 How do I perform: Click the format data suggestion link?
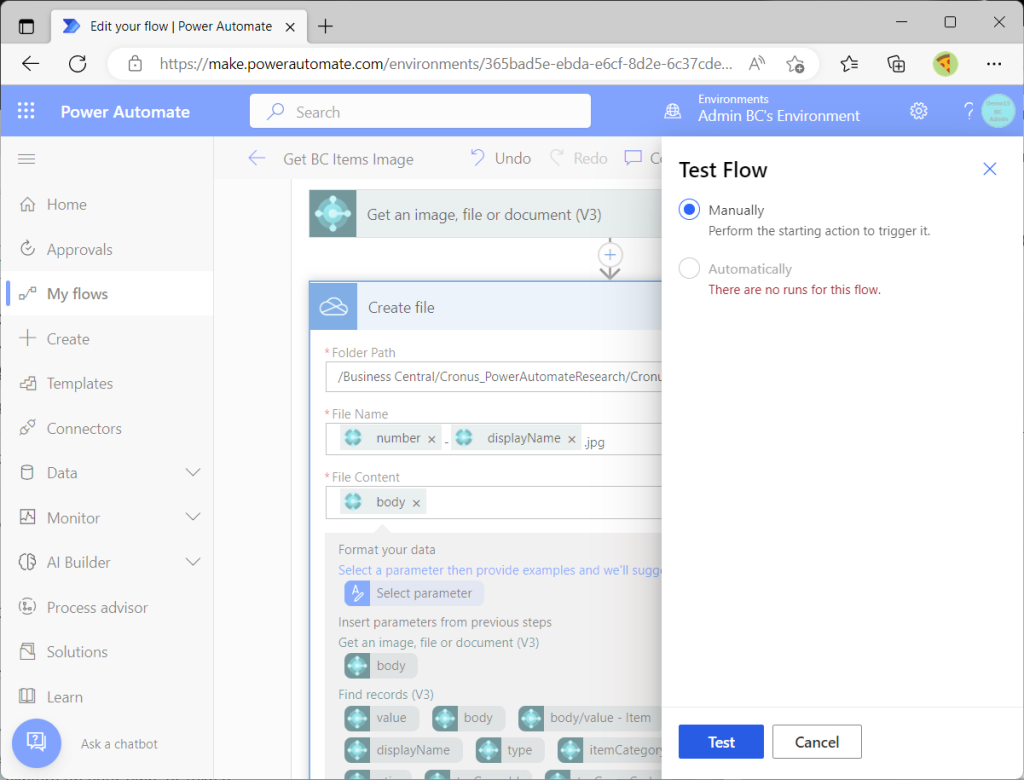pyautogui.click(x=500, y=570)
